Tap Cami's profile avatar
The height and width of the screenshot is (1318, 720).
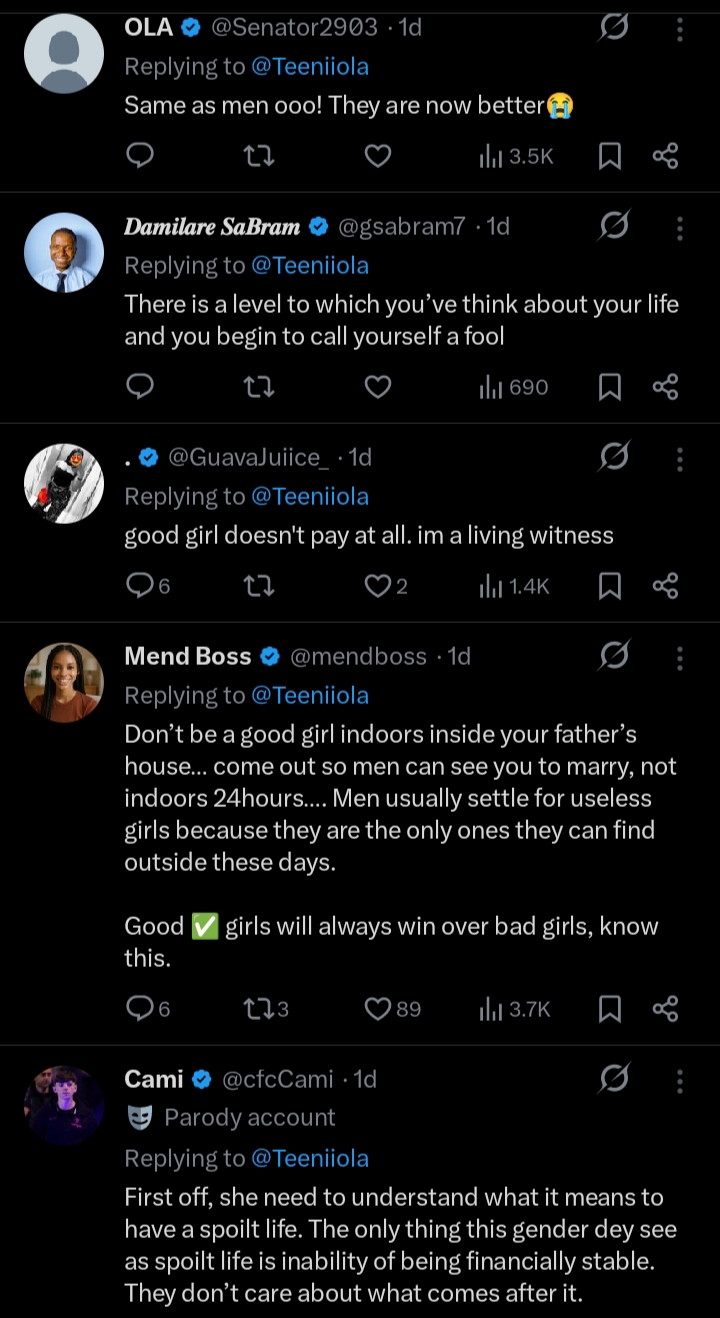[64, 1105]
